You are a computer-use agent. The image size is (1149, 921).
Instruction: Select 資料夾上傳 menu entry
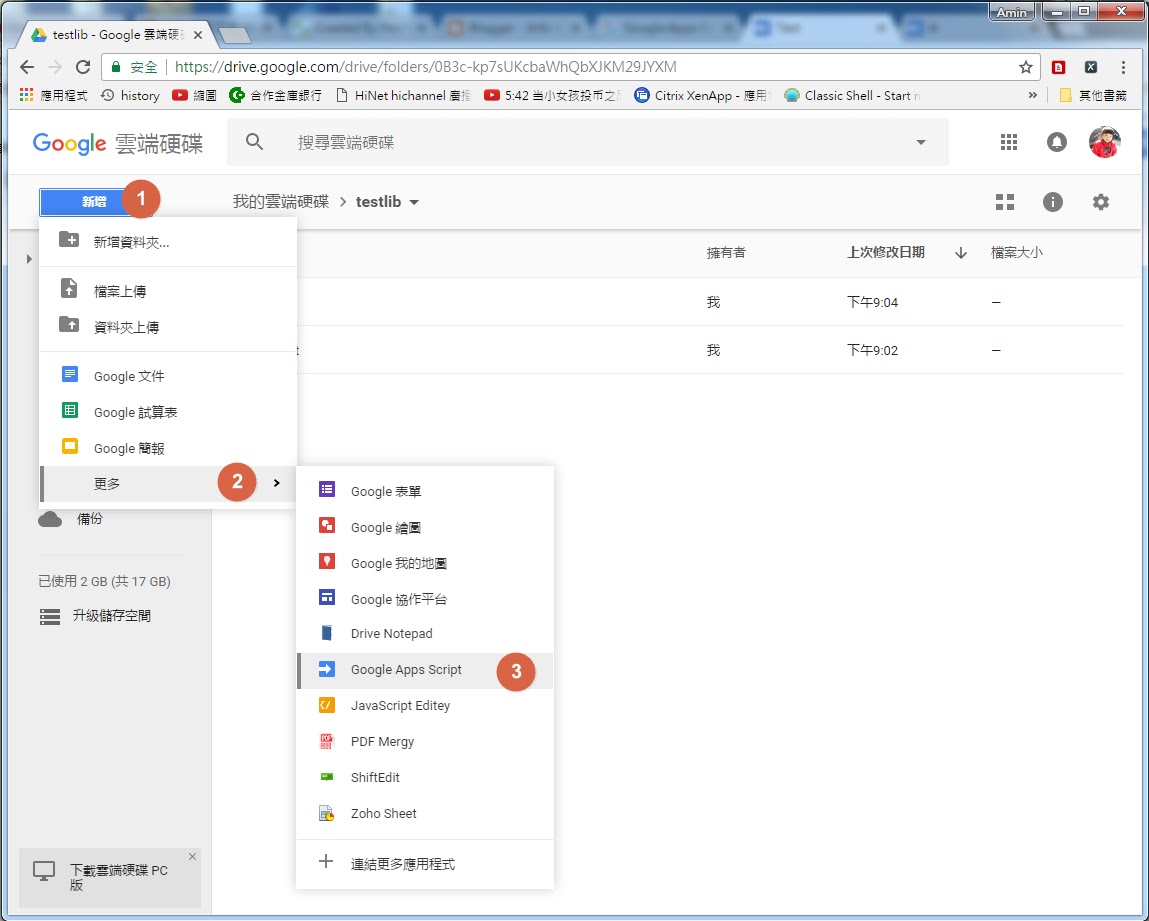point(168,327)
